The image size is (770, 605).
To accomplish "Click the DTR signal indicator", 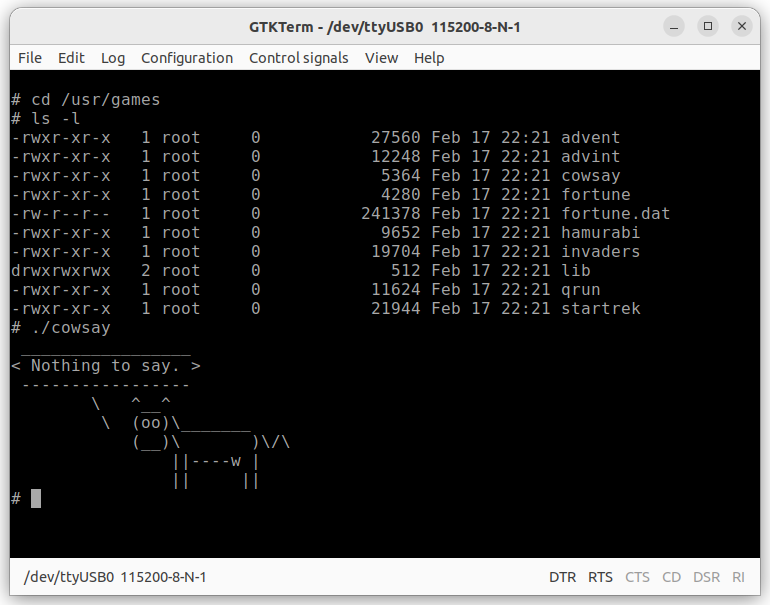I will pyautogui.click(x=562, y=577).
